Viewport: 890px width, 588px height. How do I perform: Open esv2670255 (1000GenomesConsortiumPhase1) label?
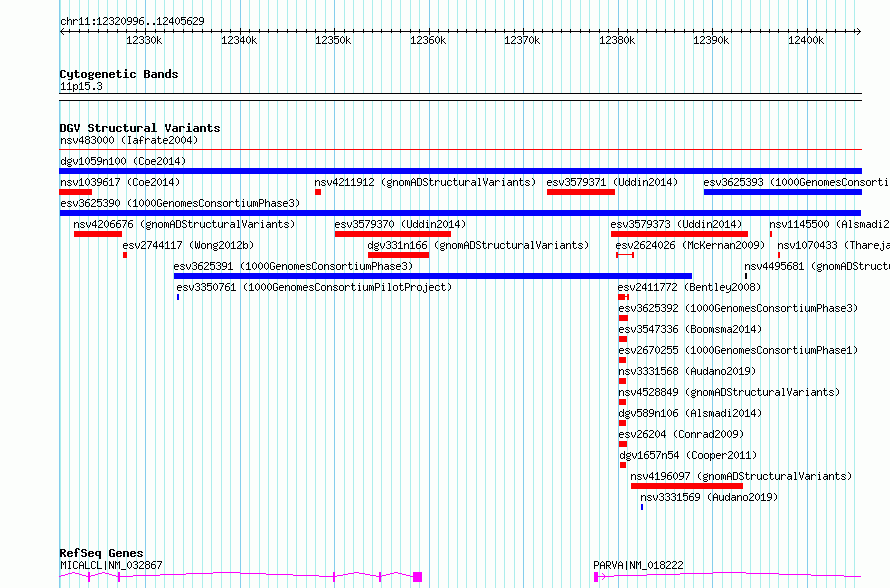[738, 350]
